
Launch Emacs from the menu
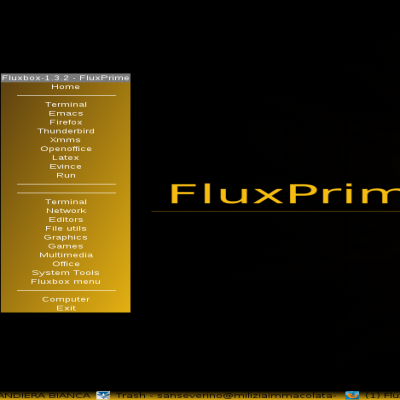click(x=66, y=113)
